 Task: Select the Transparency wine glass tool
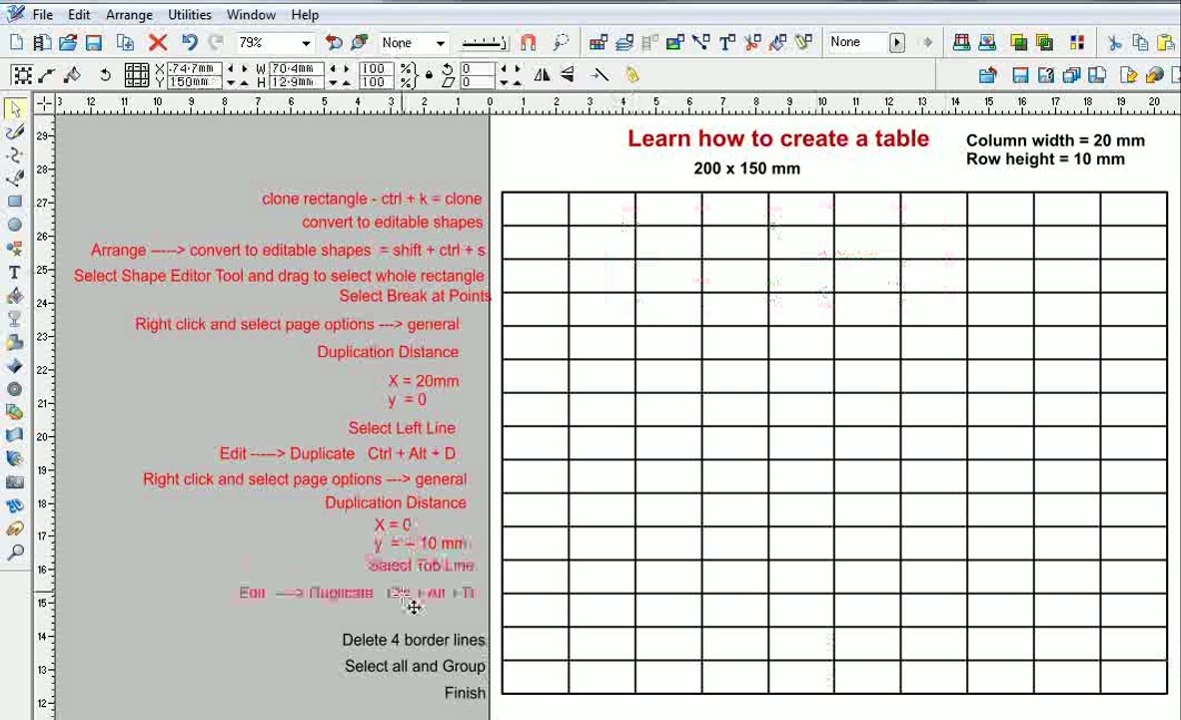14,319
